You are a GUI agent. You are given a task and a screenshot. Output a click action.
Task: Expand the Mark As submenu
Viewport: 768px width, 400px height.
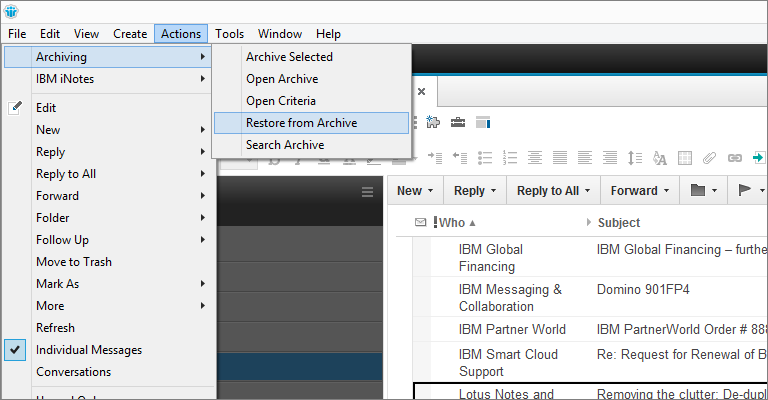[108, 284]
